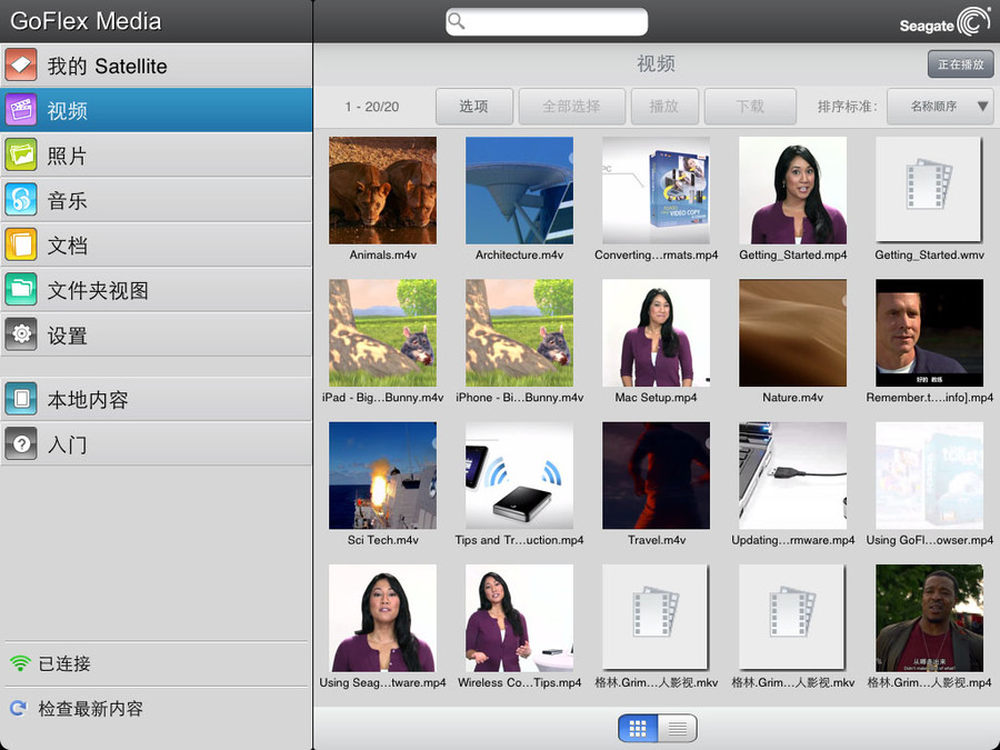Open the Sci Tech.m4v video thumbnail

(x=383, y=475)
